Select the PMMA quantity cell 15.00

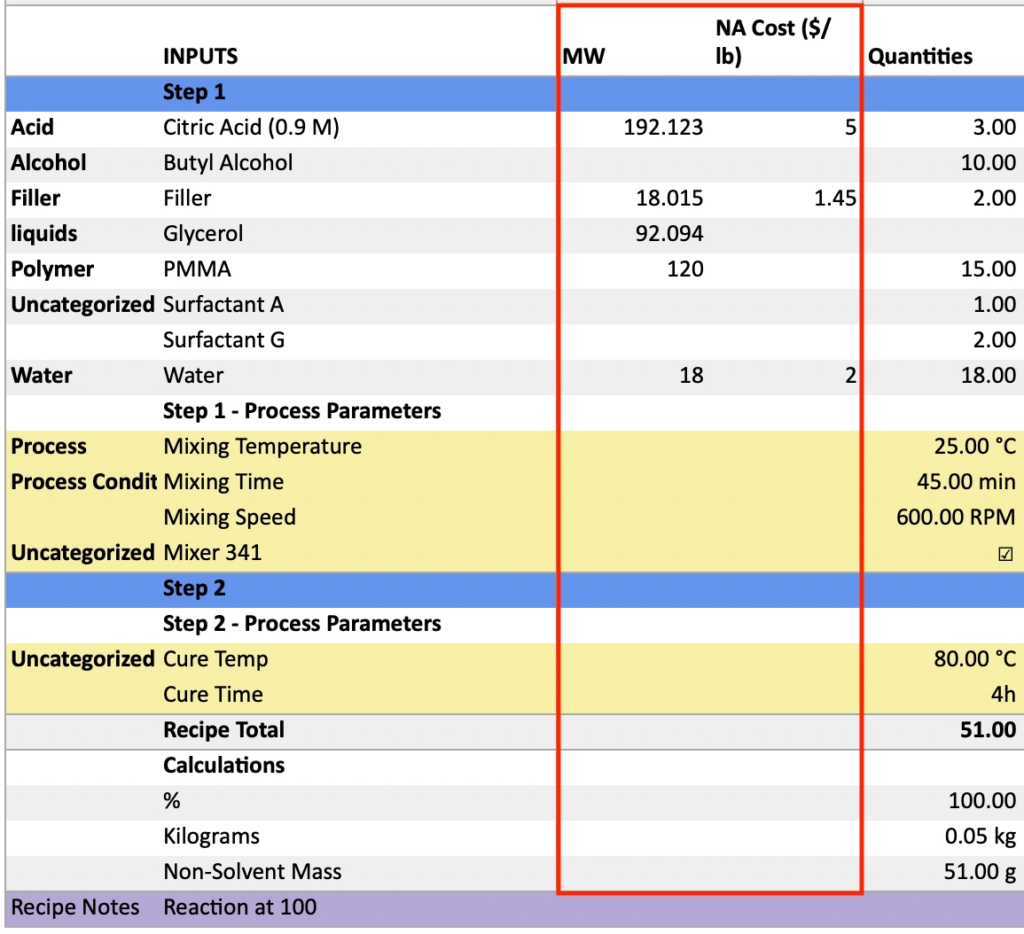tap(988, 270)
